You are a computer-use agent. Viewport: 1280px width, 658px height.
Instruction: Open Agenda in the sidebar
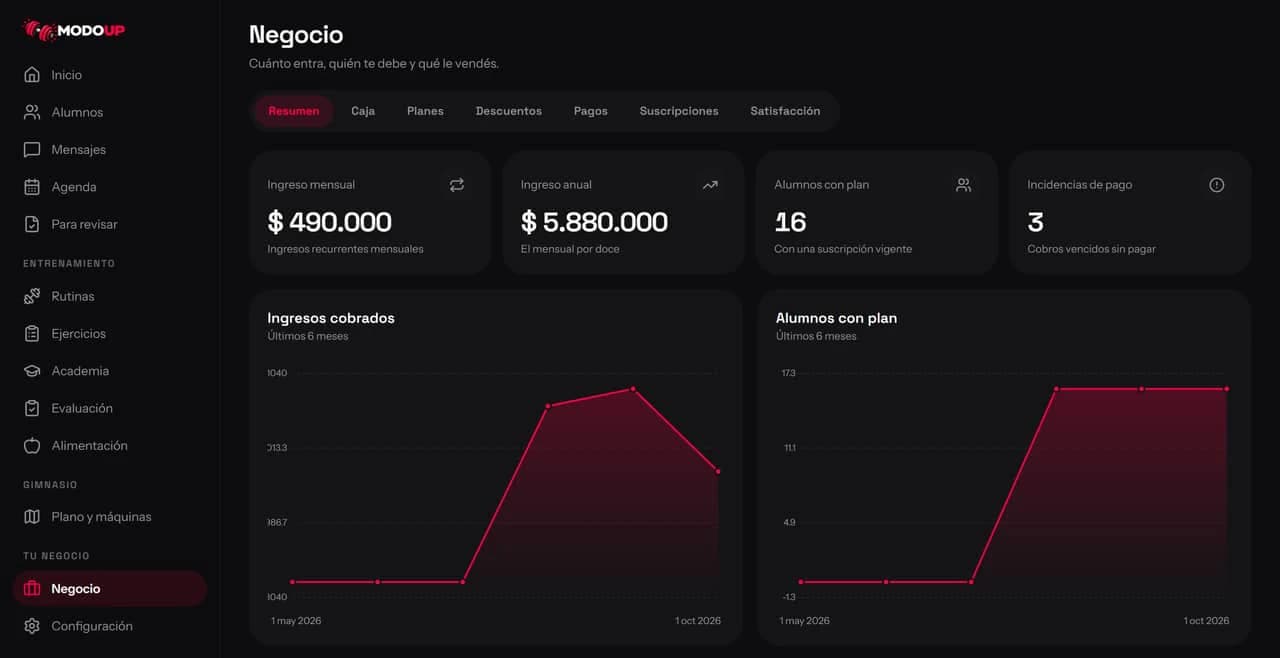tap(110, 187)
